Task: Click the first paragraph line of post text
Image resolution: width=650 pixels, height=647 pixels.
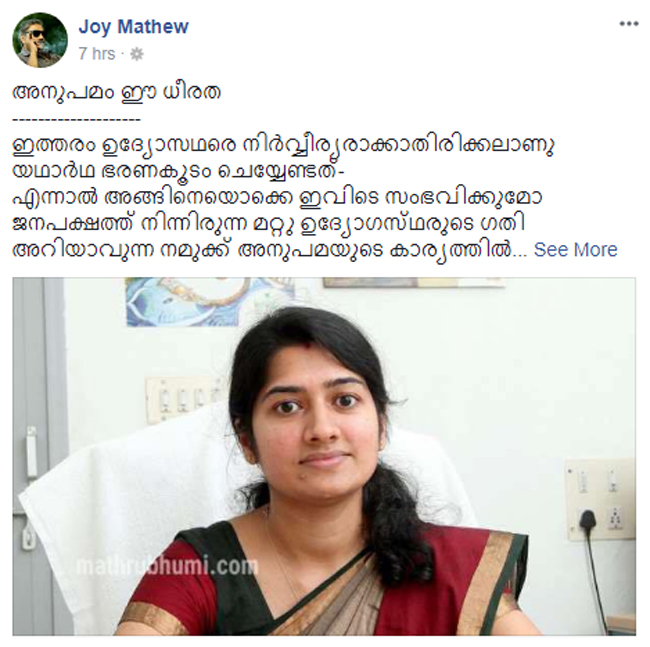Action: 283,145
